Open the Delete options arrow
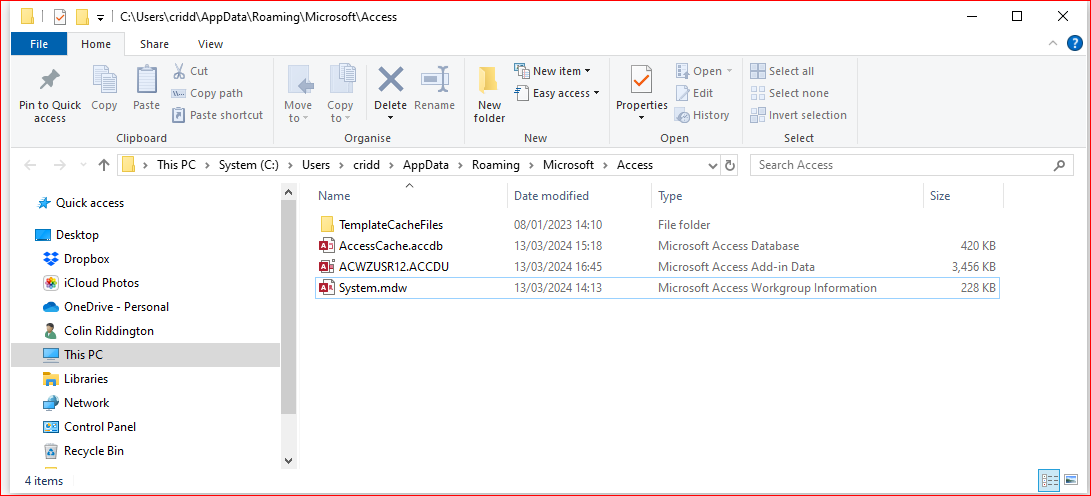Viewport: 1091px width, 496px height. tap(390, 118)
